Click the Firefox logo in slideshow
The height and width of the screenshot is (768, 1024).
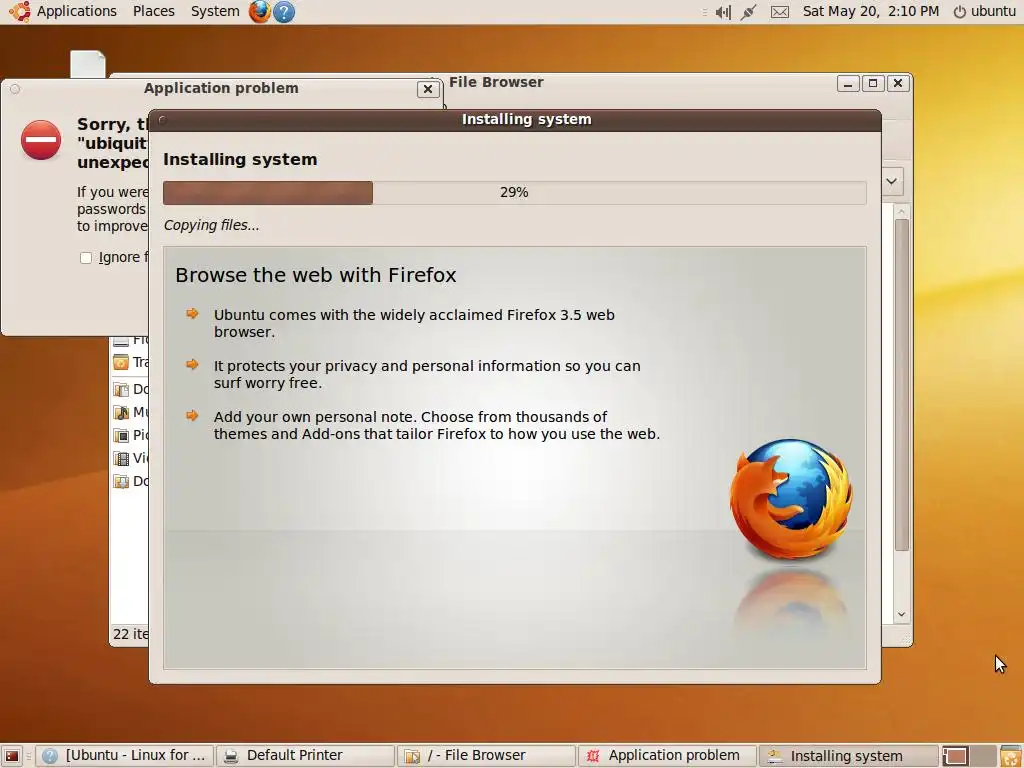tap(791, 500)
